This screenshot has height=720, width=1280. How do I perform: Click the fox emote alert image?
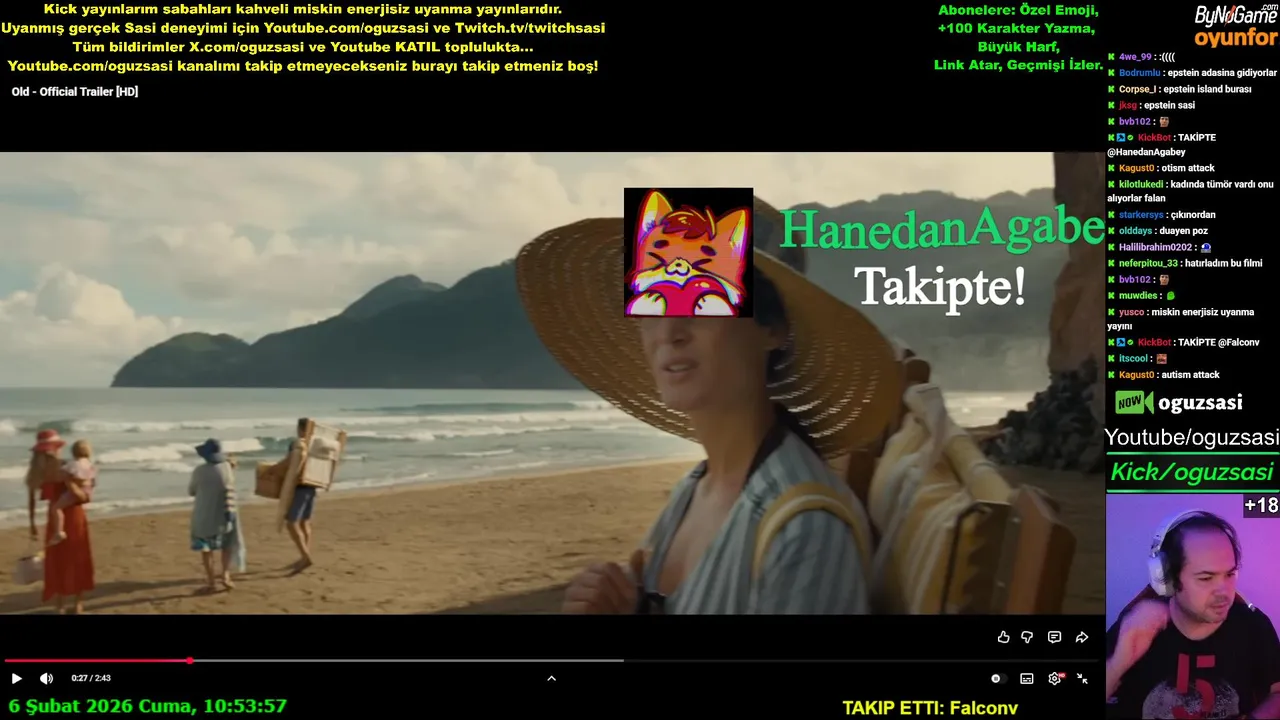point(688,252)
